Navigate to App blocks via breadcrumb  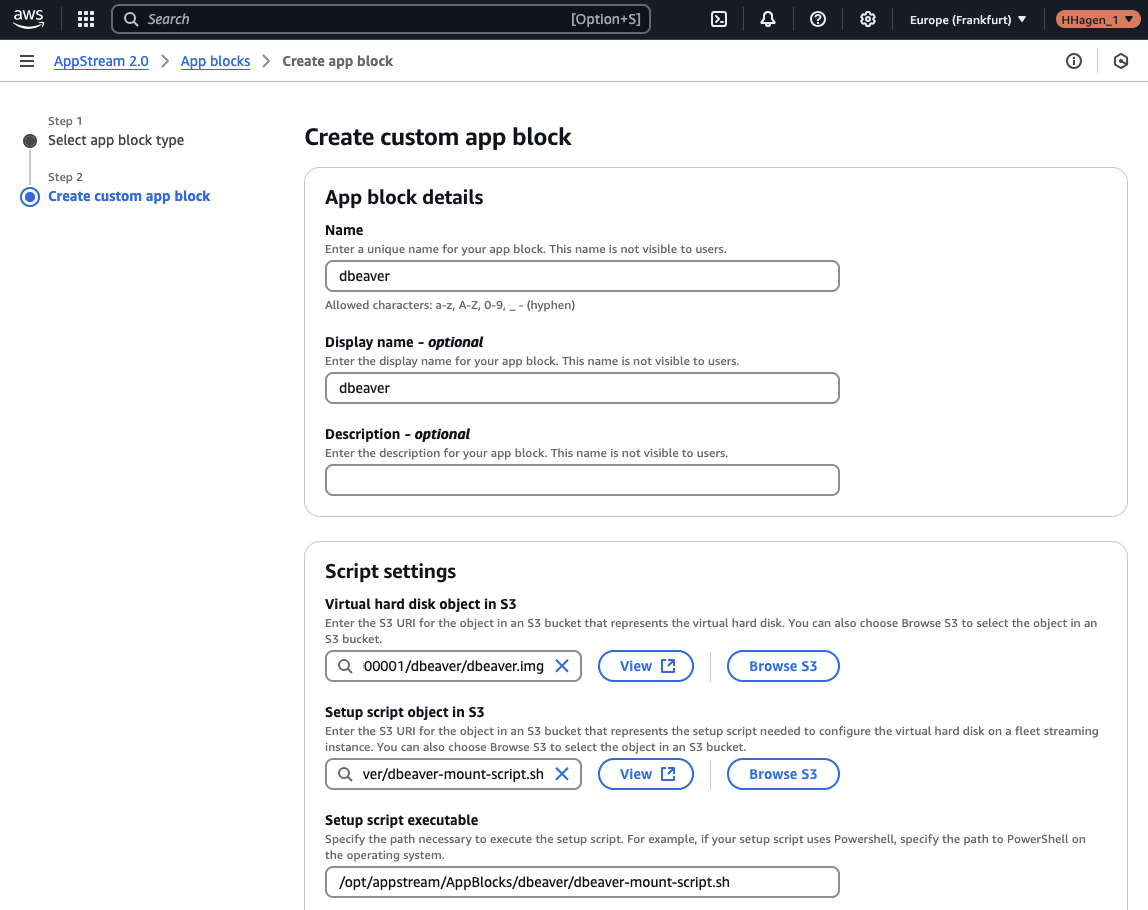point(215,61)
